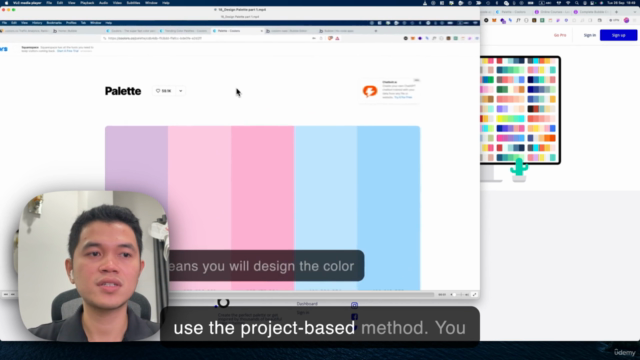The image size is (640, 360).
Task: Click the red triangle rewards icon in the recorded address bar
Action: tap(337, 38)
